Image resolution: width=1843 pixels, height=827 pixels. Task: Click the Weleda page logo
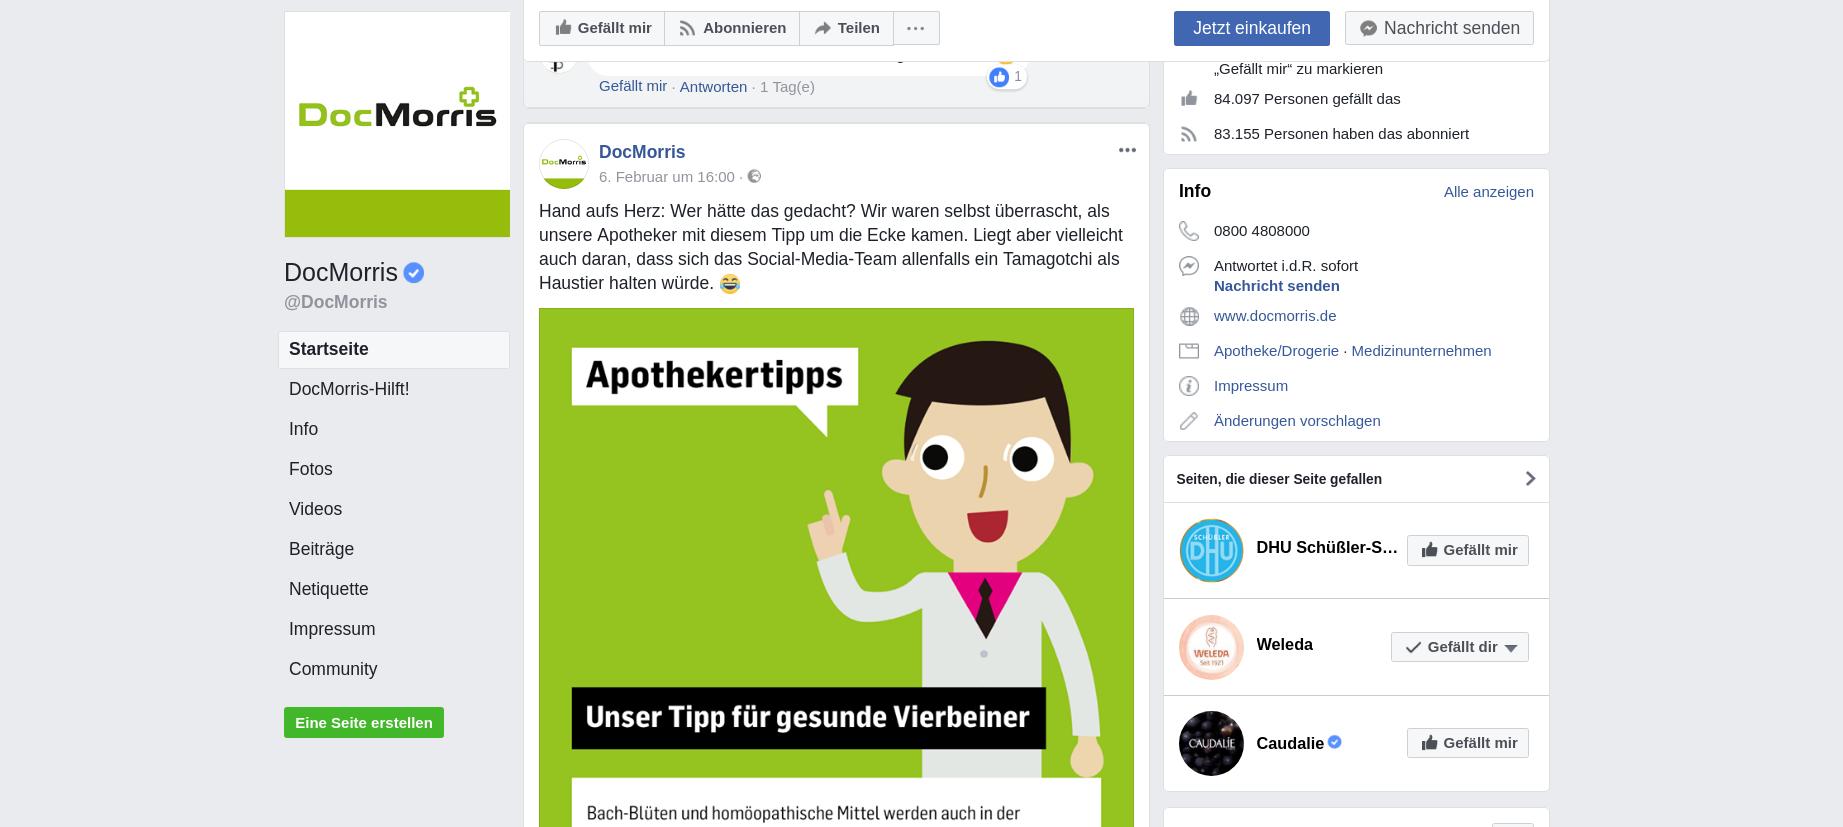pyautogui.click(x=1211, y=647)
